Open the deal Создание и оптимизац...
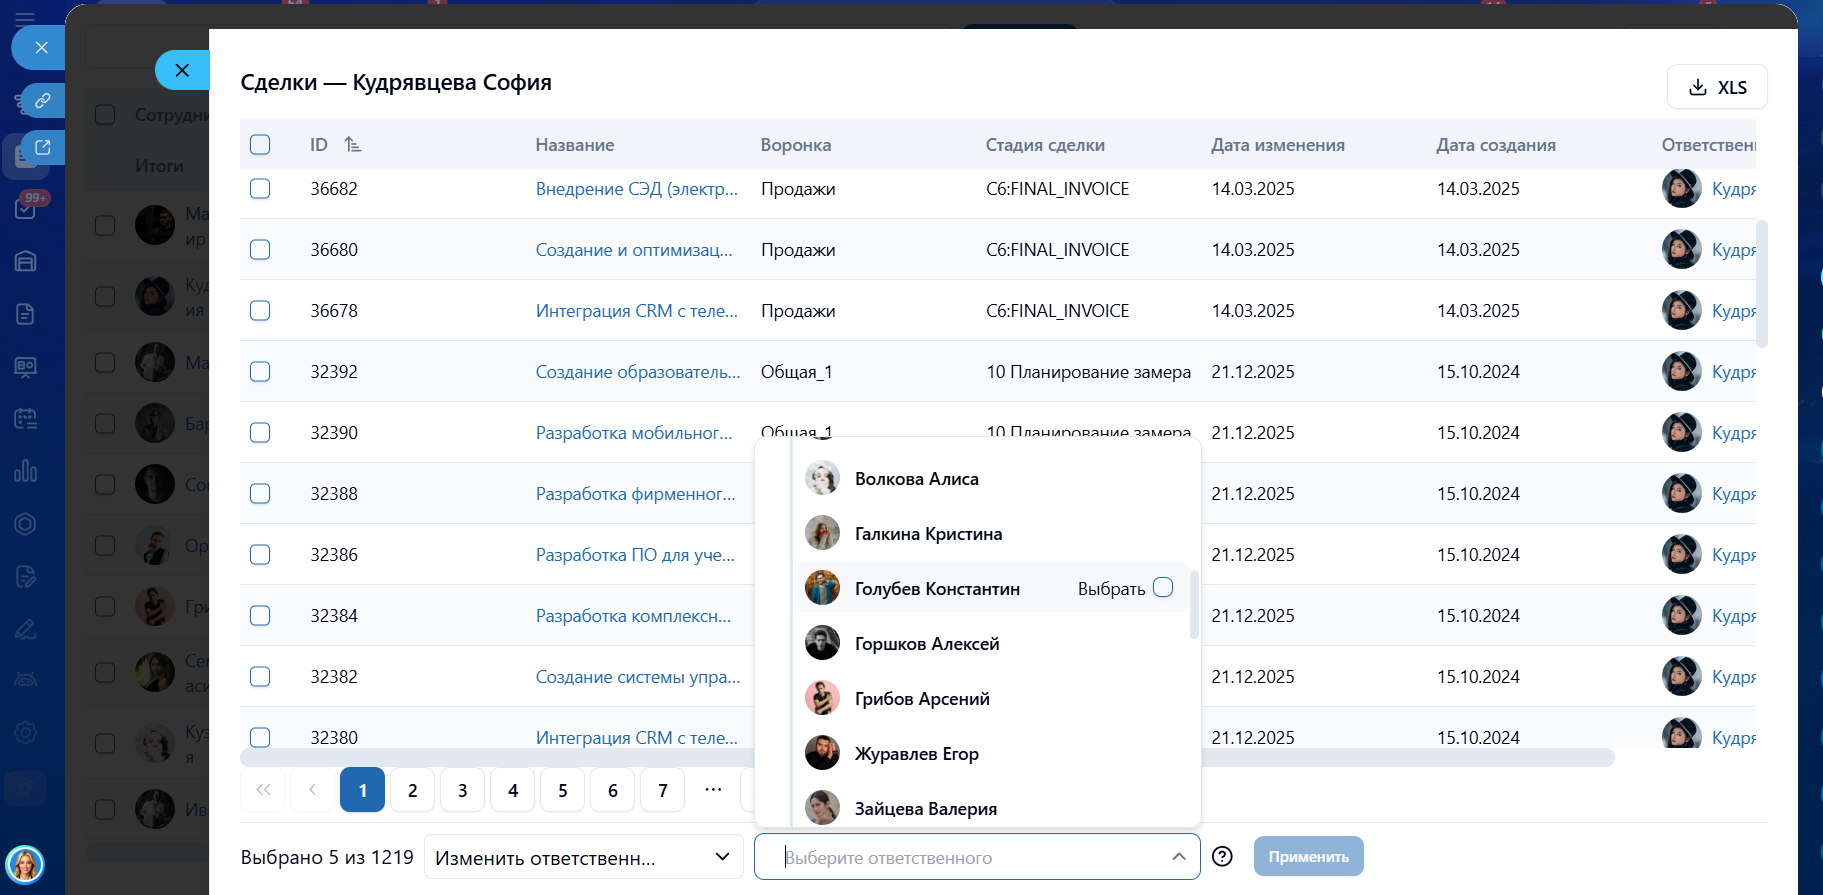 click(634, 250)
